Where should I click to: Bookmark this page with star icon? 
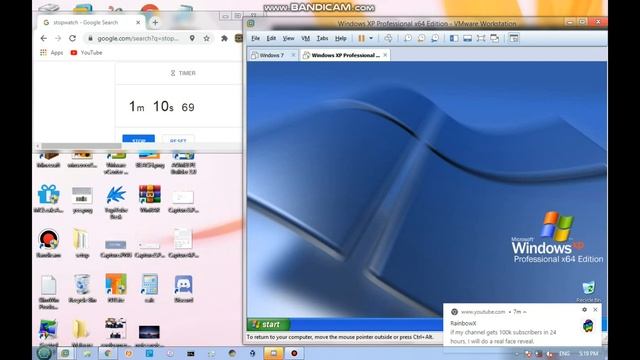[207, 38]
